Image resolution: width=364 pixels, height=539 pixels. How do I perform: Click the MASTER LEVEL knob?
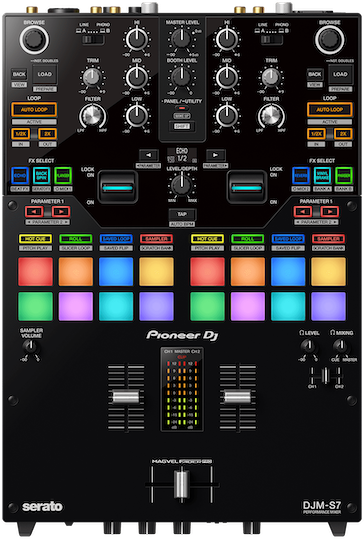click(181, 38)
